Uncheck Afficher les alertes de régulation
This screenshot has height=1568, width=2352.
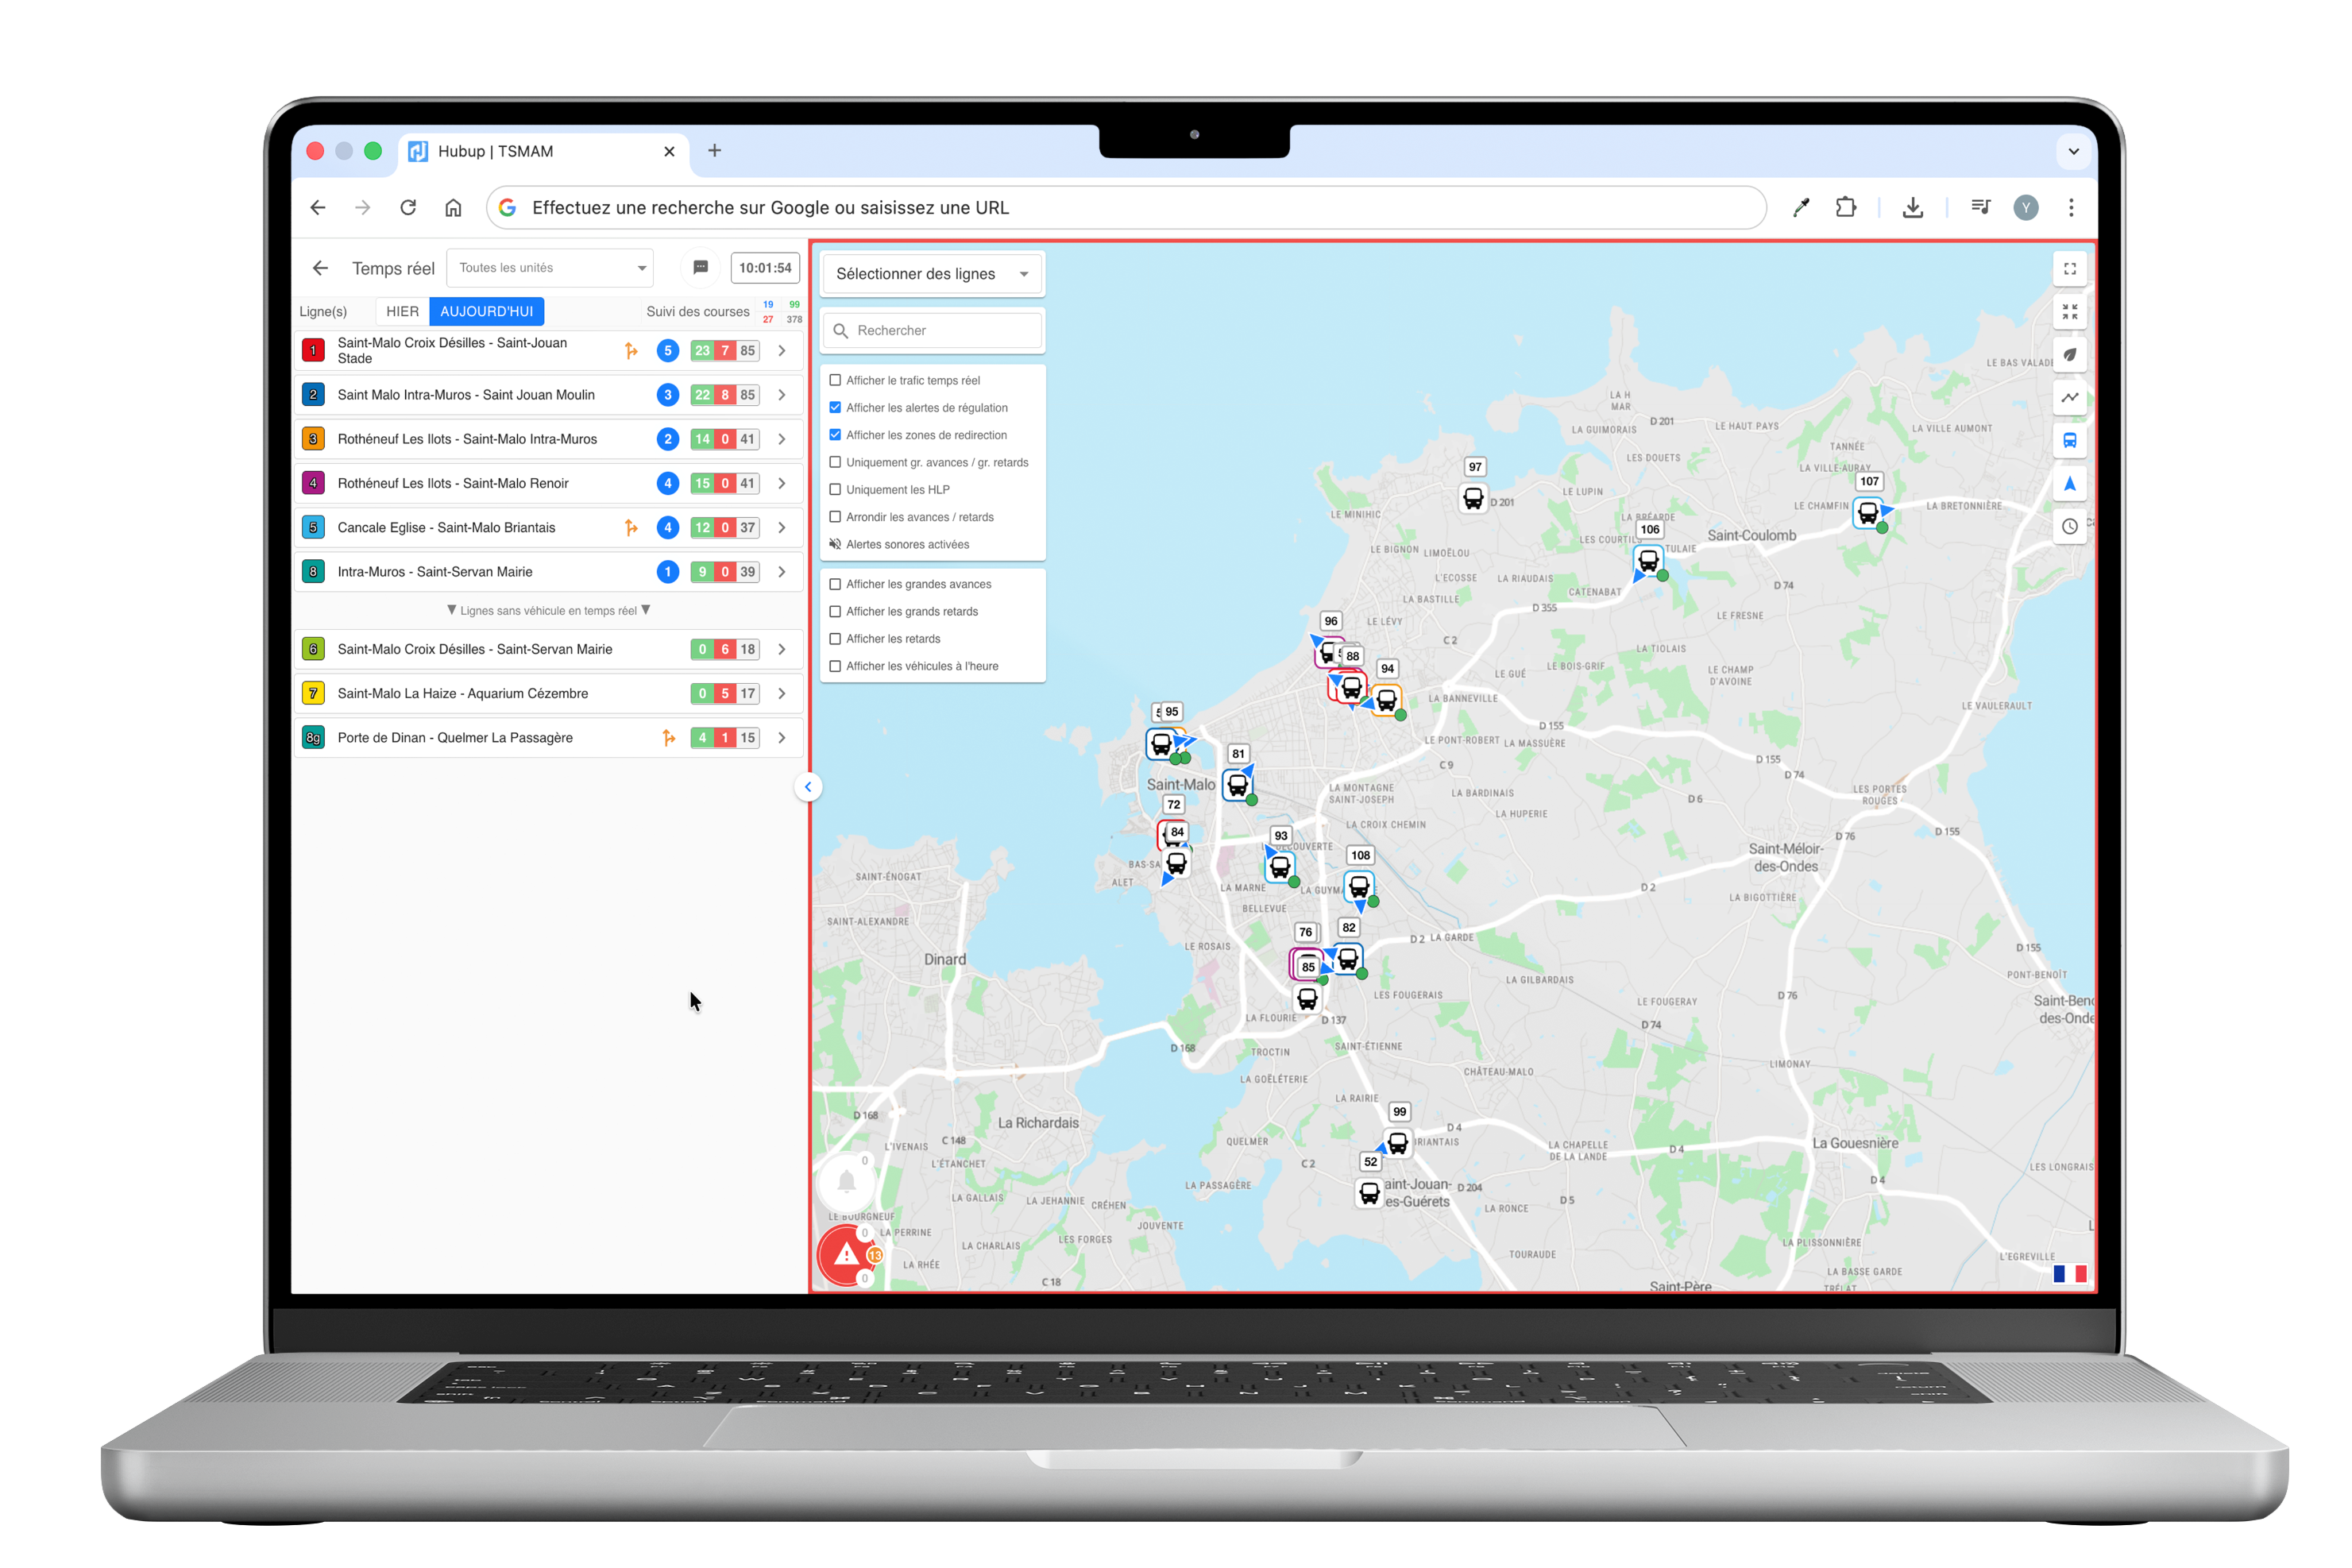click(835, 407)
